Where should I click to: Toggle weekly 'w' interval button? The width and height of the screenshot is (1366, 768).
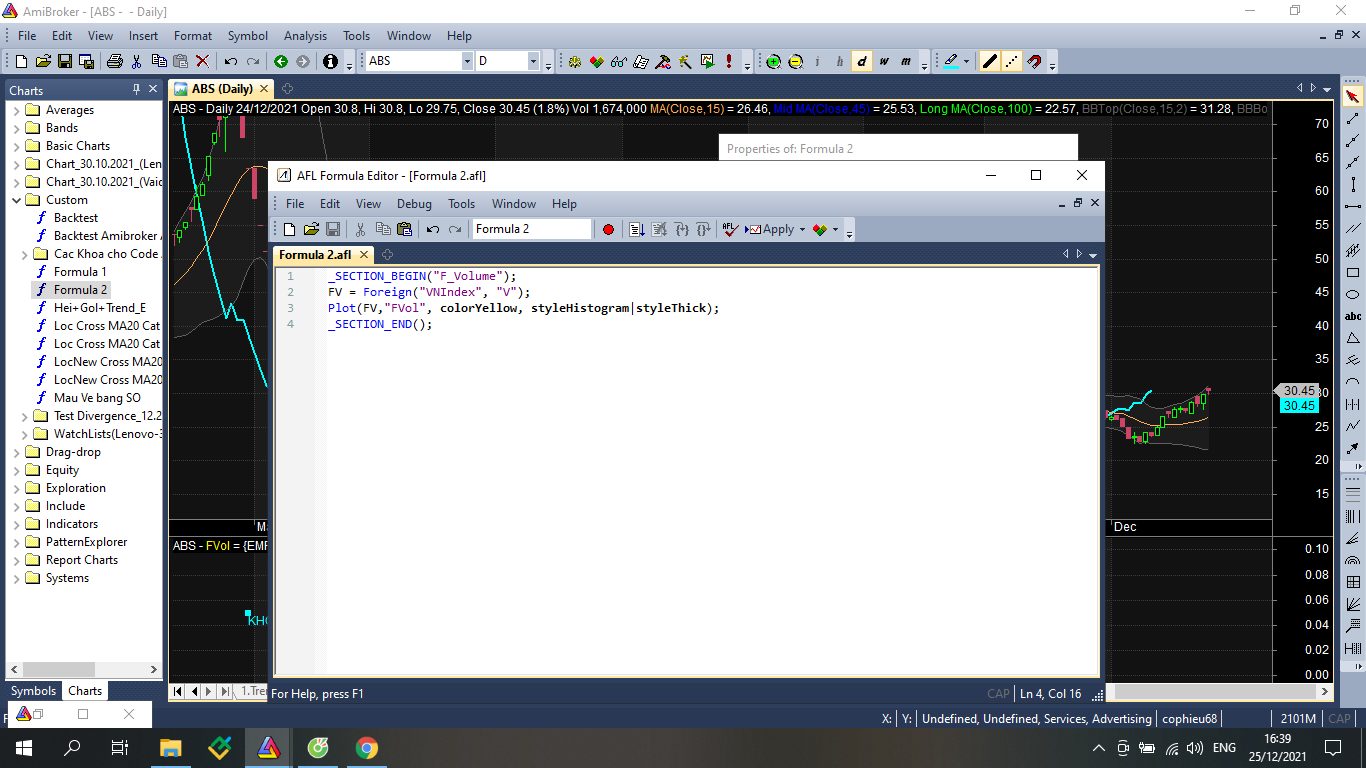[x=884, y=62]
